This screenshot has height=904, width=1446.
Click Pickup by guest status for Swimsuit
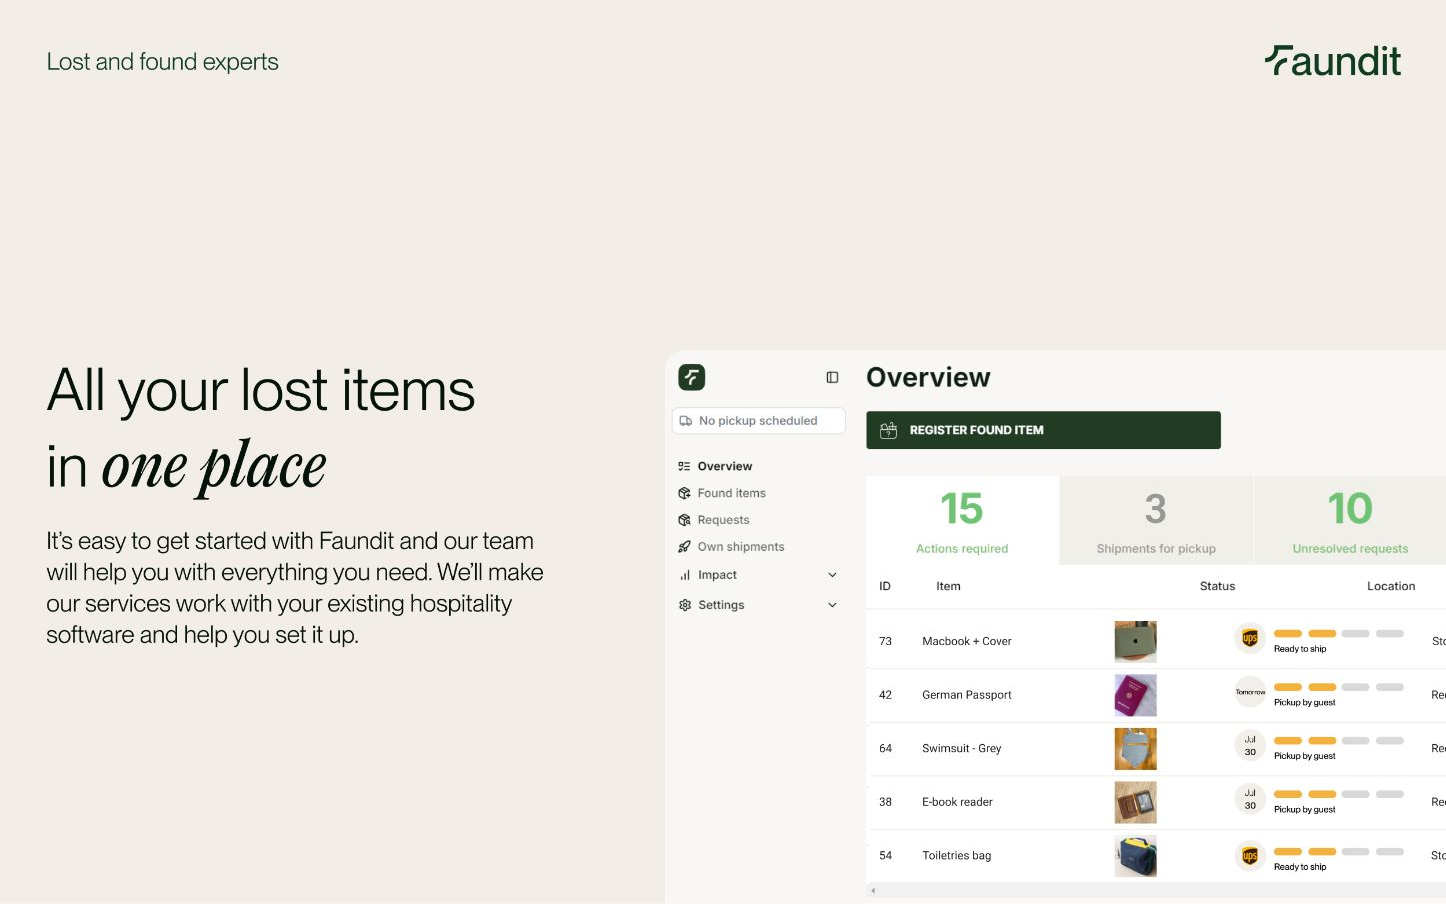tap(1305, 756)
